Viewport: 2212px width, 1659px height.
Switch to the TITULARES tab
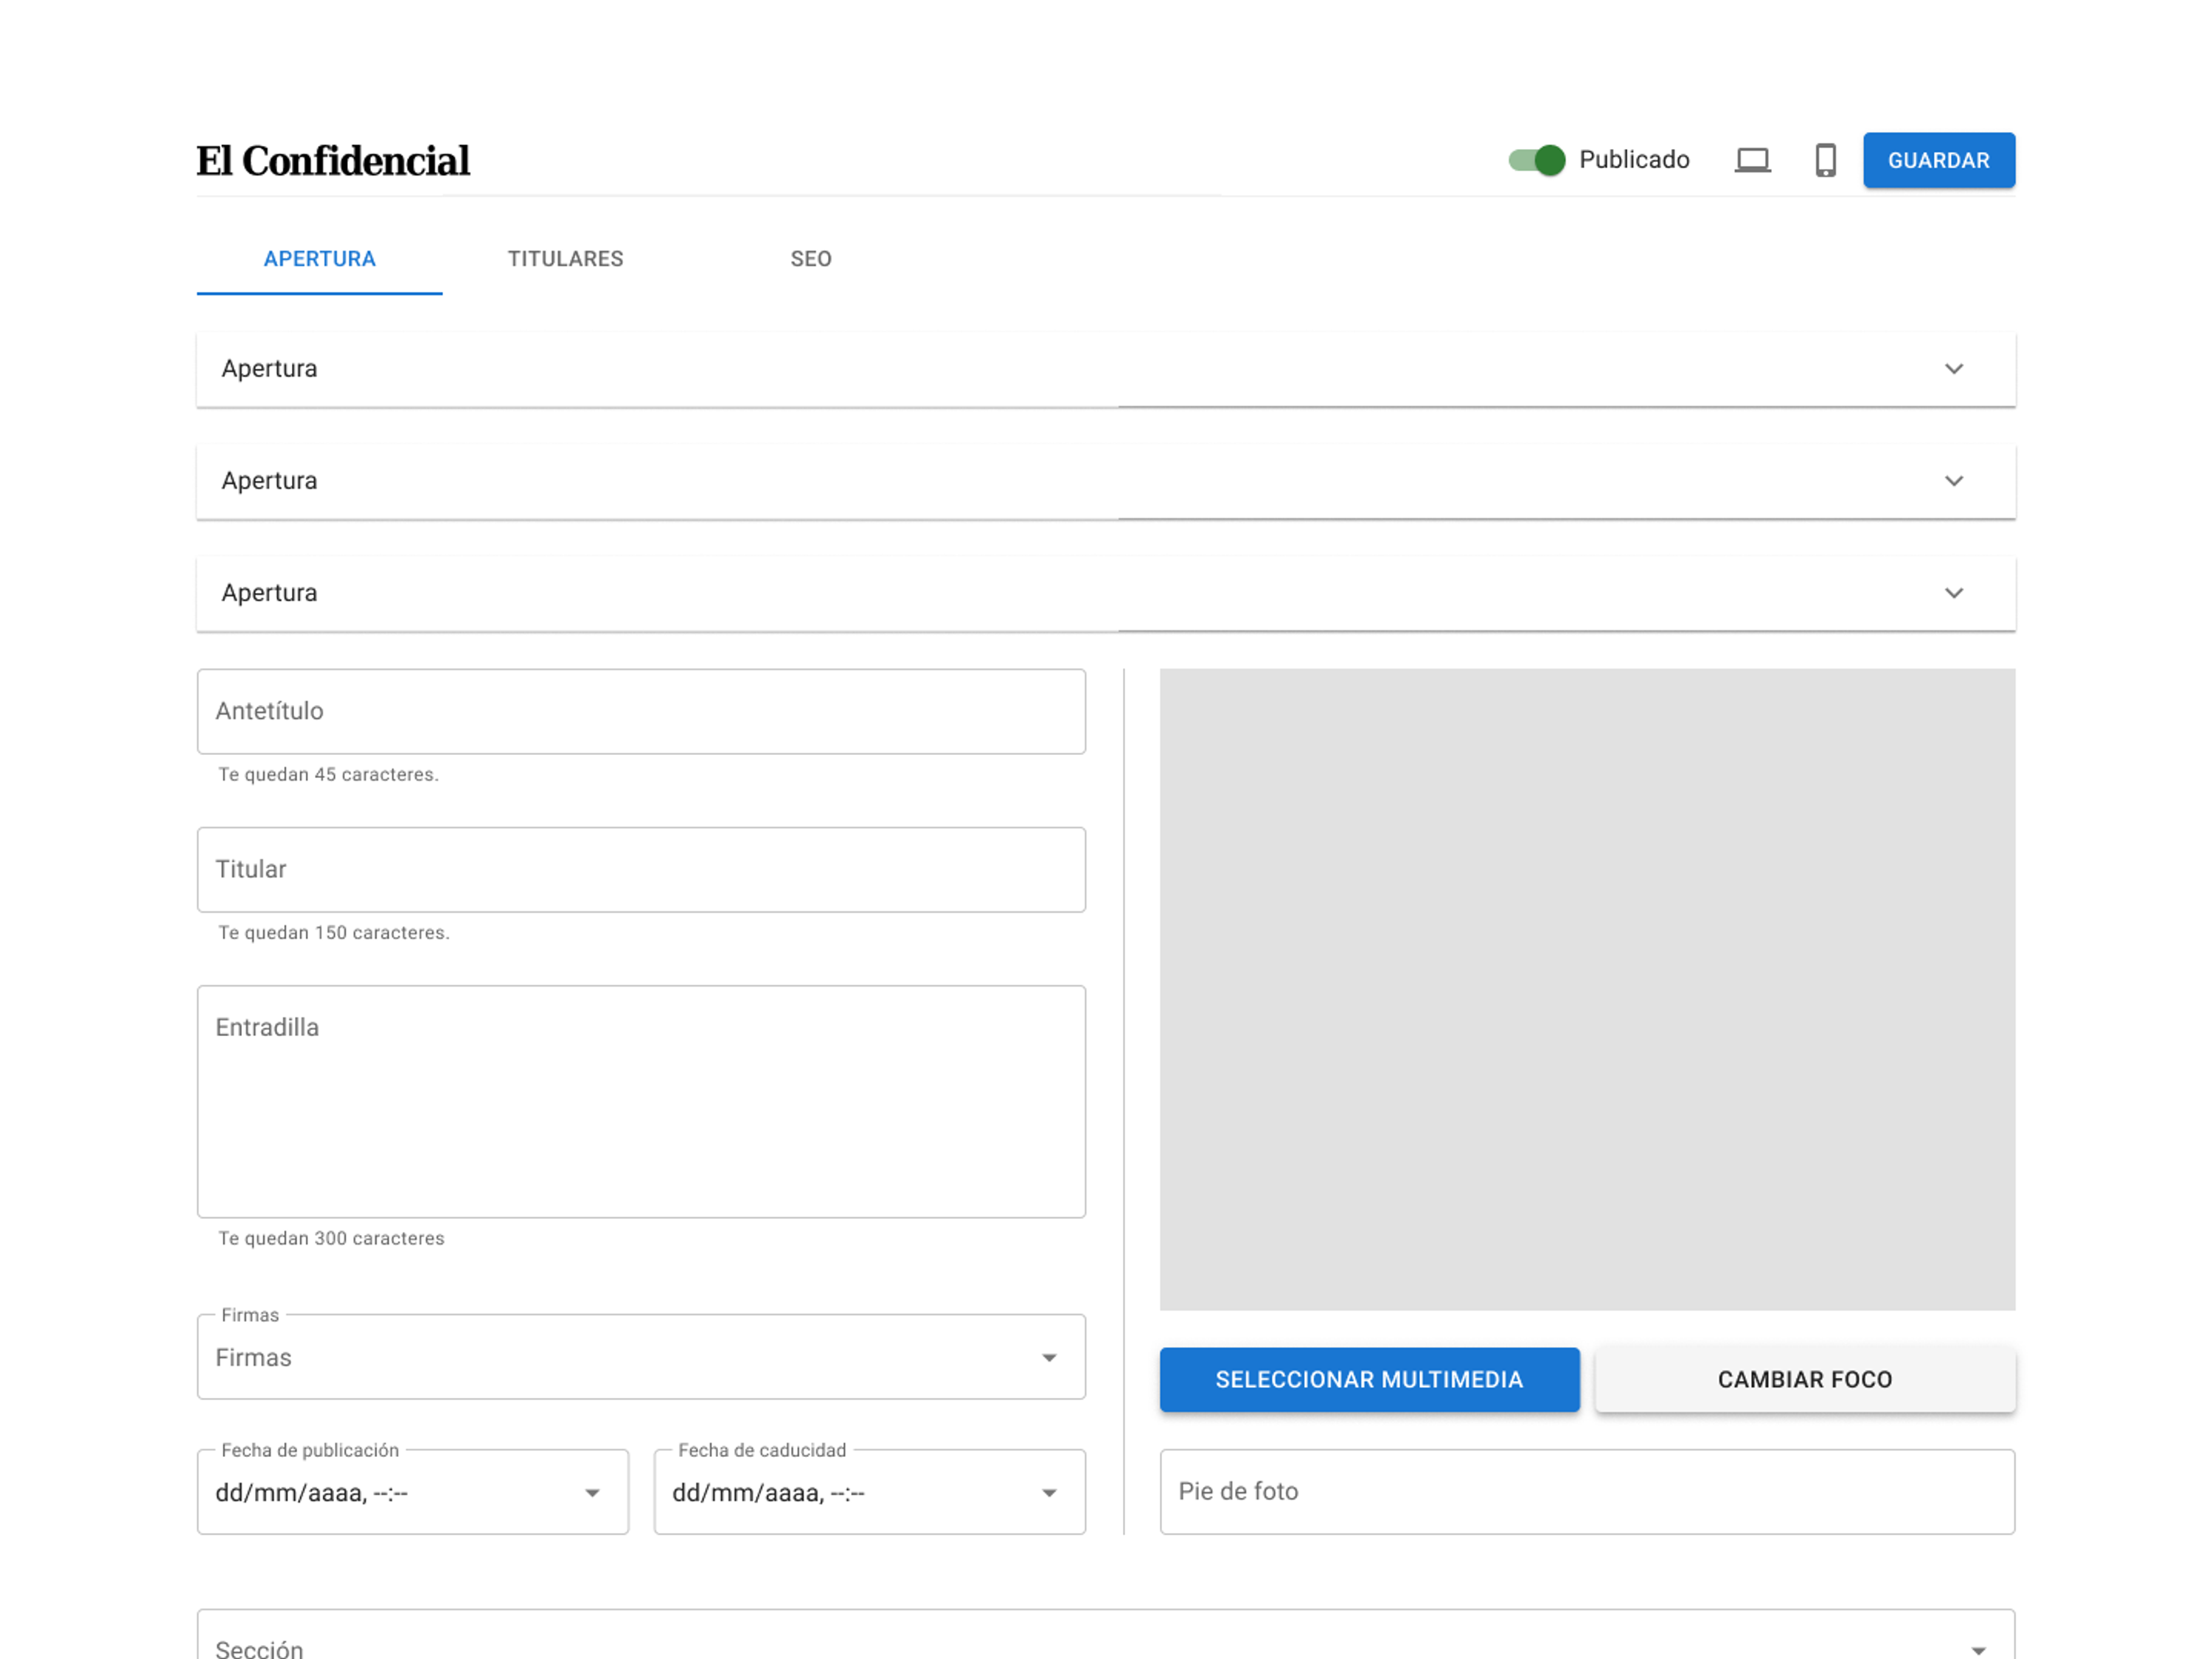565,259
